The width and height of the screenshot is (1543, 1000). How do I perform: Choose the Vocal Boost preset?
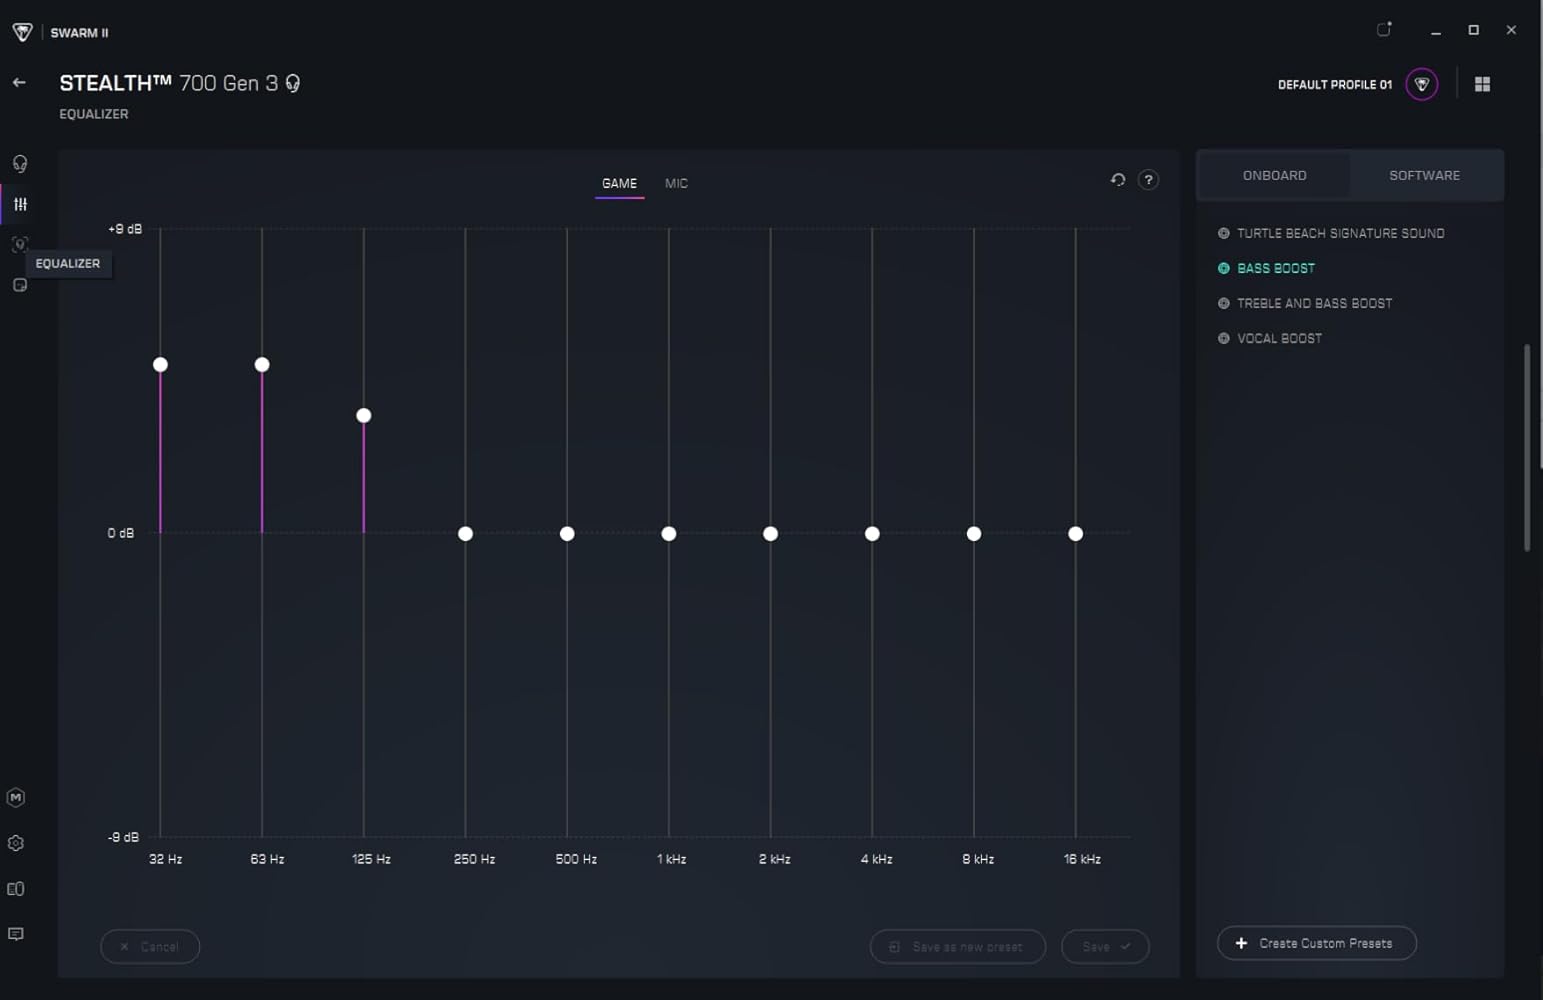click(x=1279, y=338)
